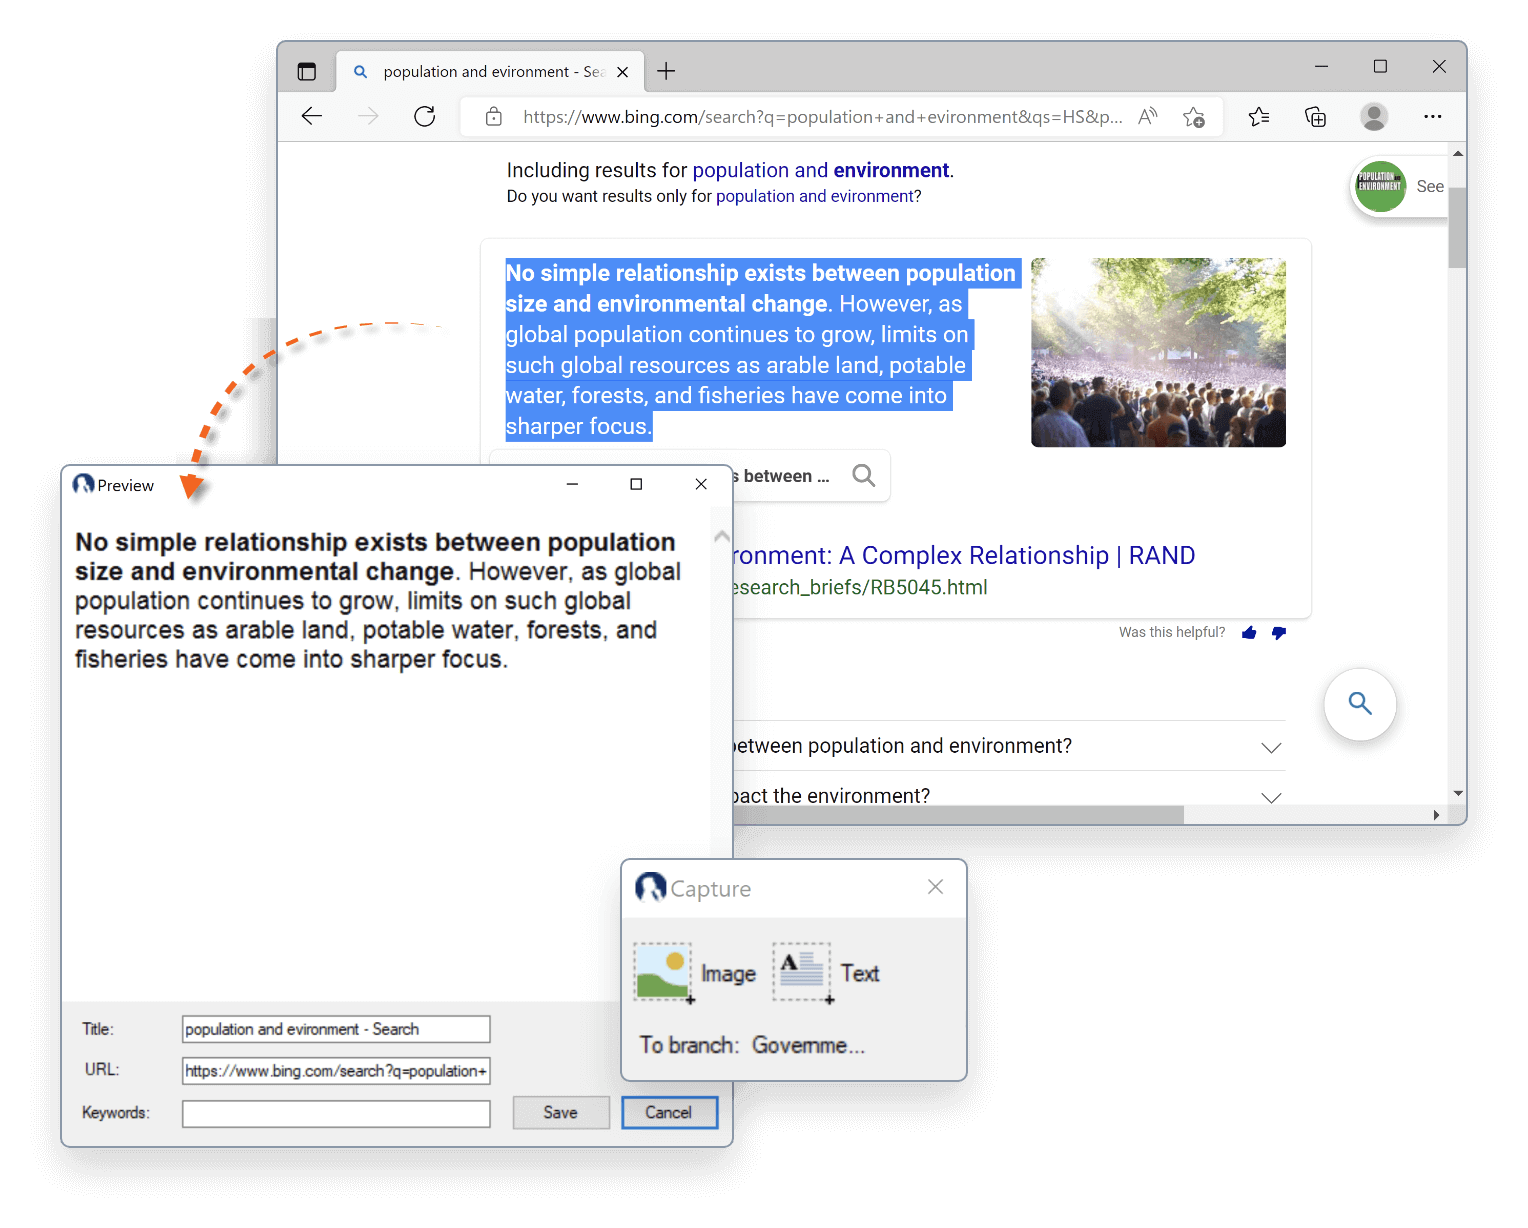Click the bing.com address bar URL

(822, 117)
